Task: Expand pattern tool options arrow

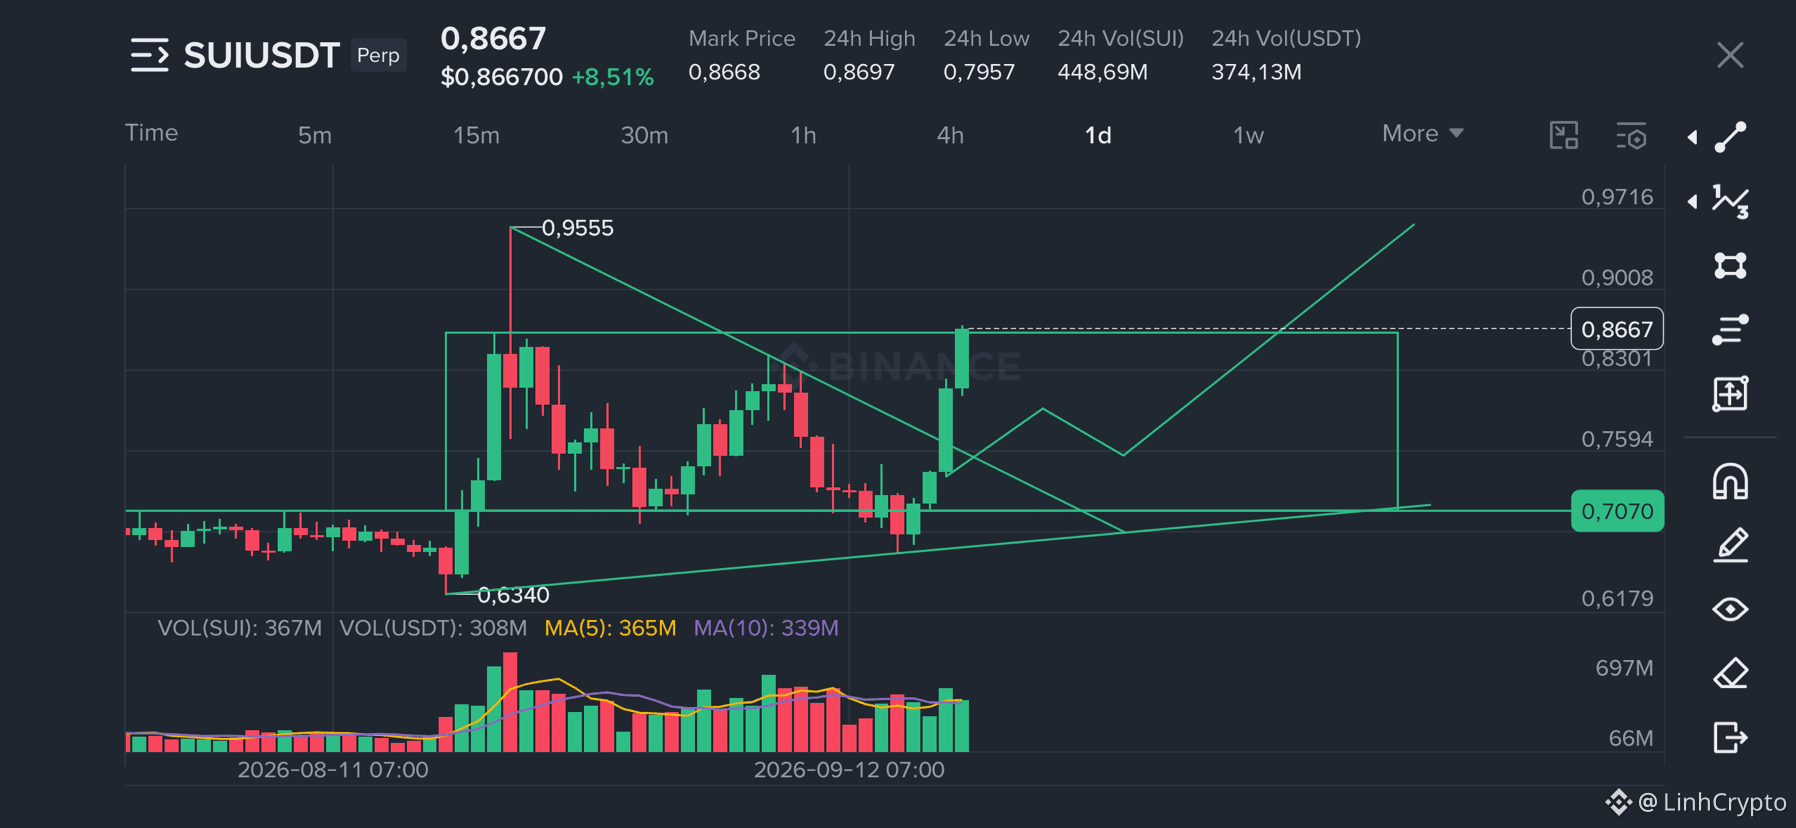Action: [x=1692, y=201]
